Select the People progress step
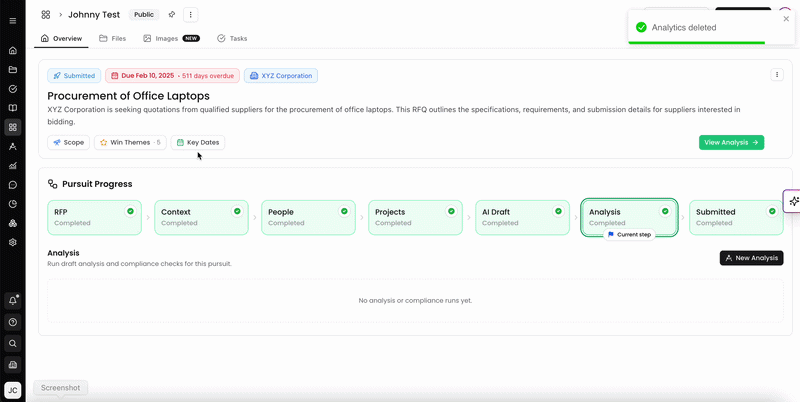 coord(308,217)
